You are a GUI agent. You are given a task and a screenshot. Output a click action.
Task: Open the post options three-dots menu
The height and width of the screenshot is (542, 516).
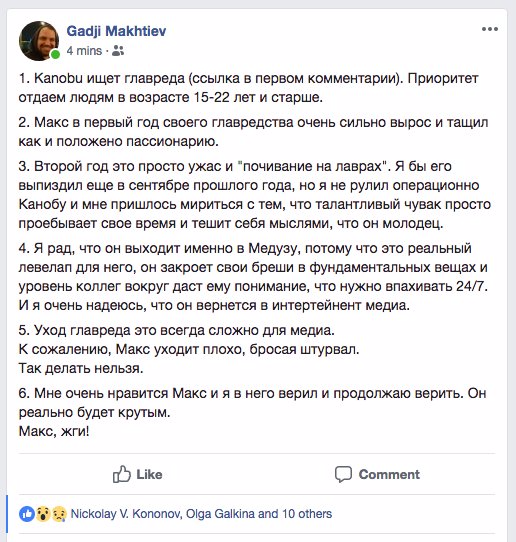click(490, 29)
